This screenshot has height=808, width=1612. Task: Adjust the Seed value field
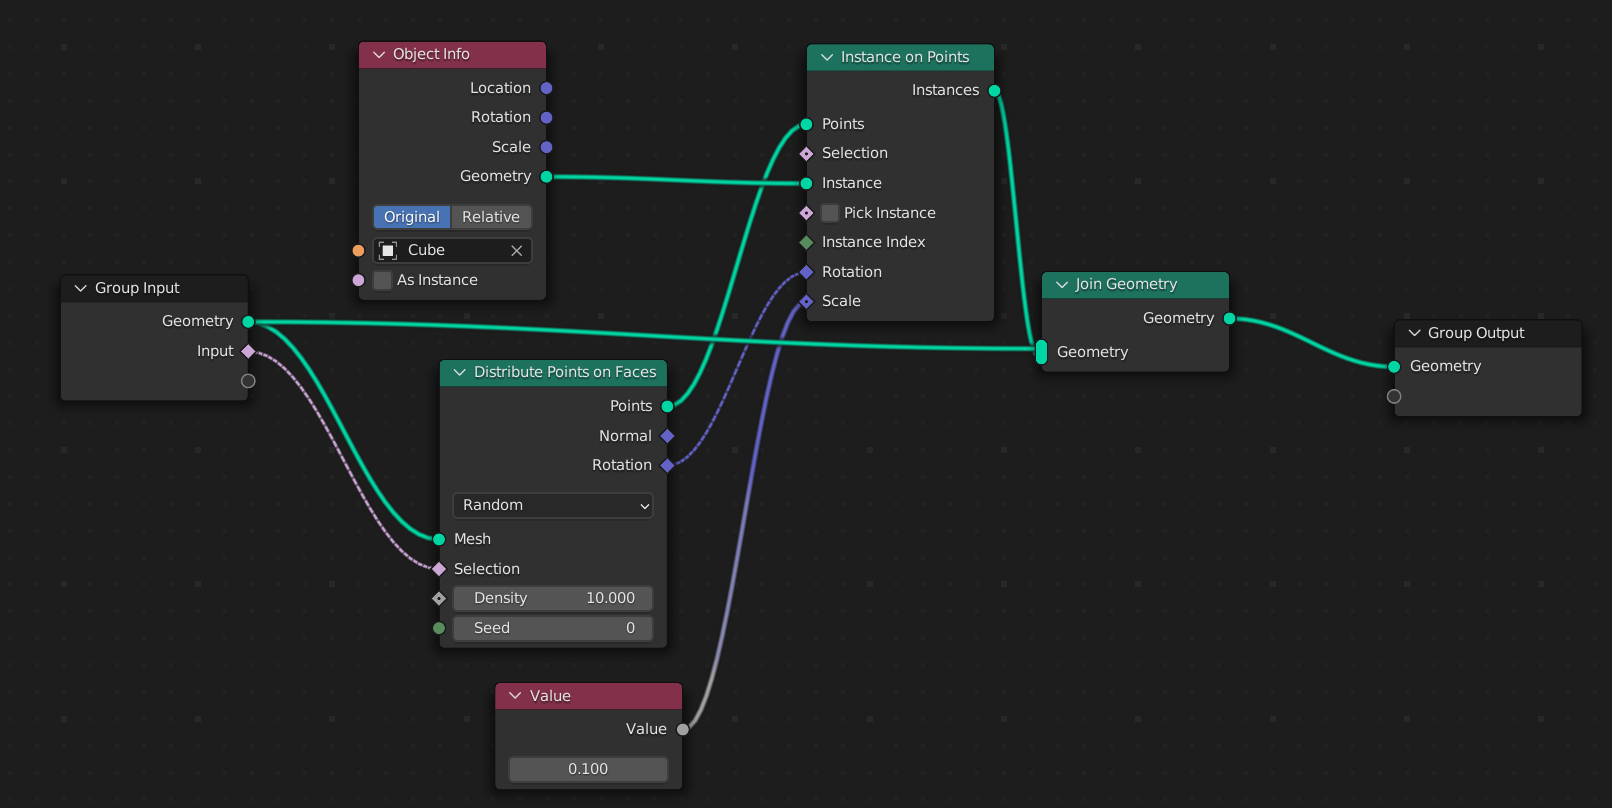coord(553,628)
